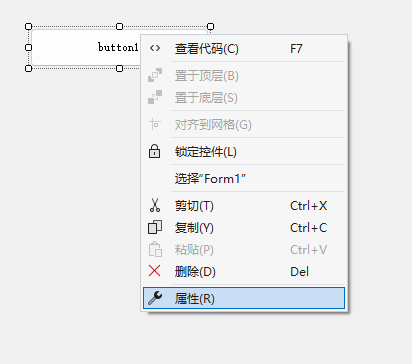
Task: Click the clipboard Paste icon
Action: tap(155, 249)
